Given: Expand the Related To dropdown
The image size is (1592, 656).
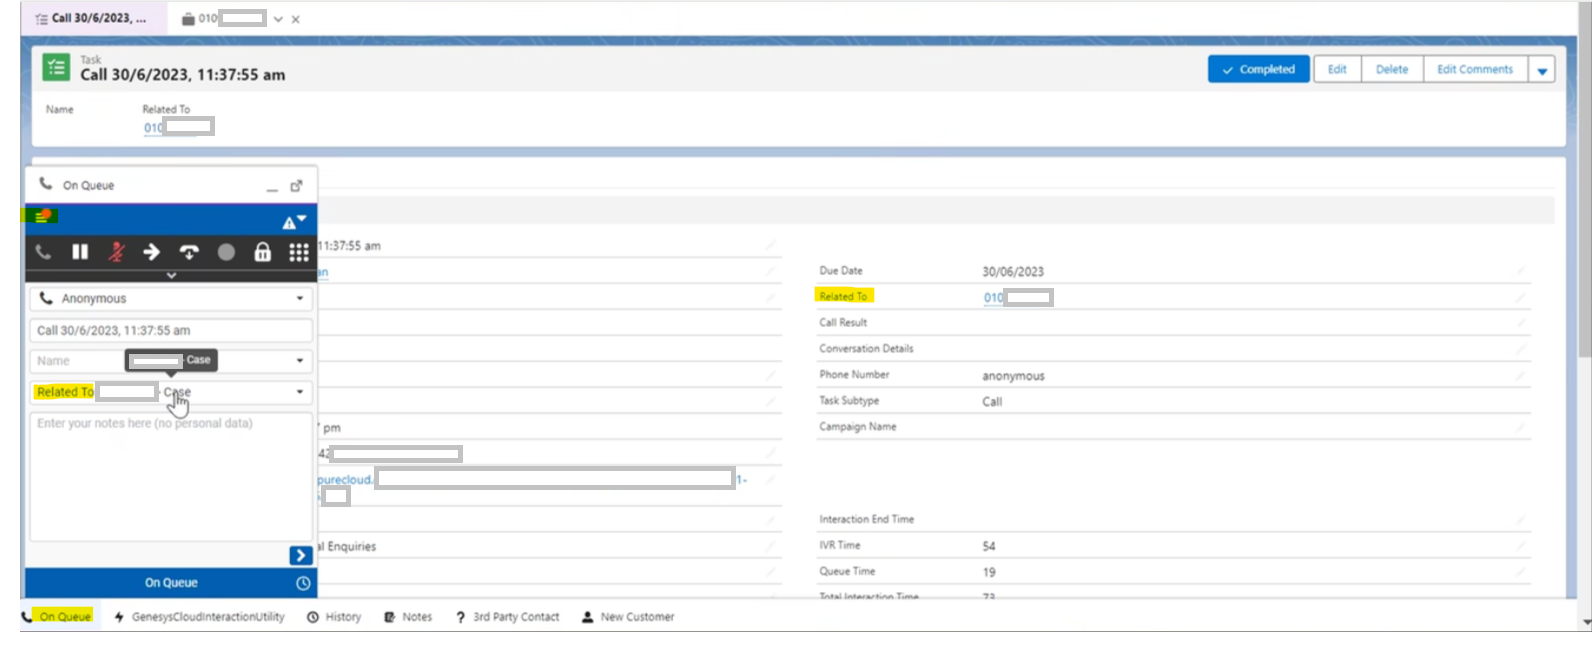Looking at the screenshot, I should point(299,392).
